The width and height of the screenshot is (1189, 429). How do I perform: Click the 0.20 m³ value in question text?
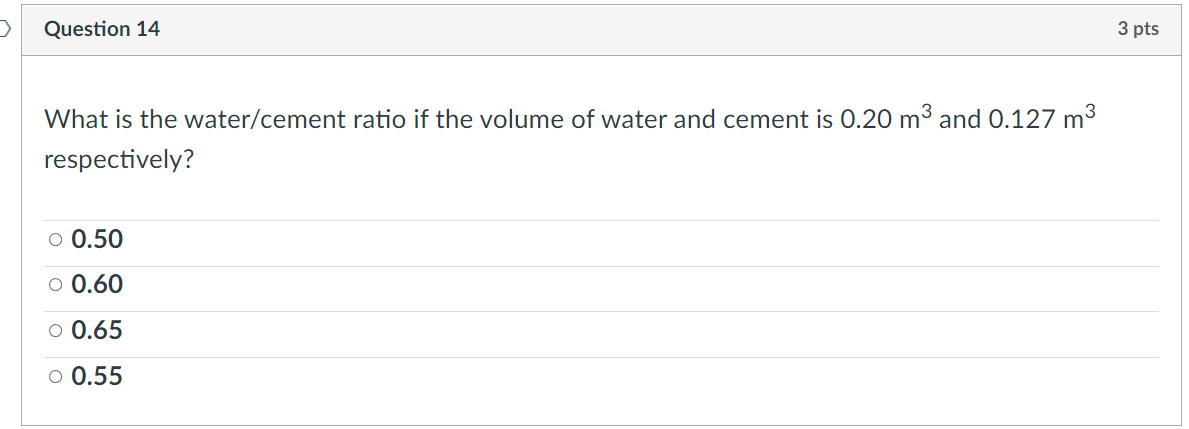click(887, 117)
